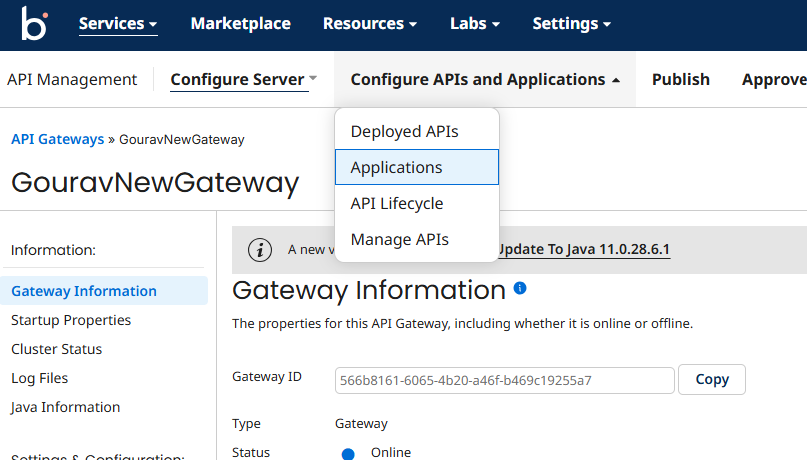This screenshot has height=460, width=807.
Task: Click the blue Online status indicator
Action: 348,453
